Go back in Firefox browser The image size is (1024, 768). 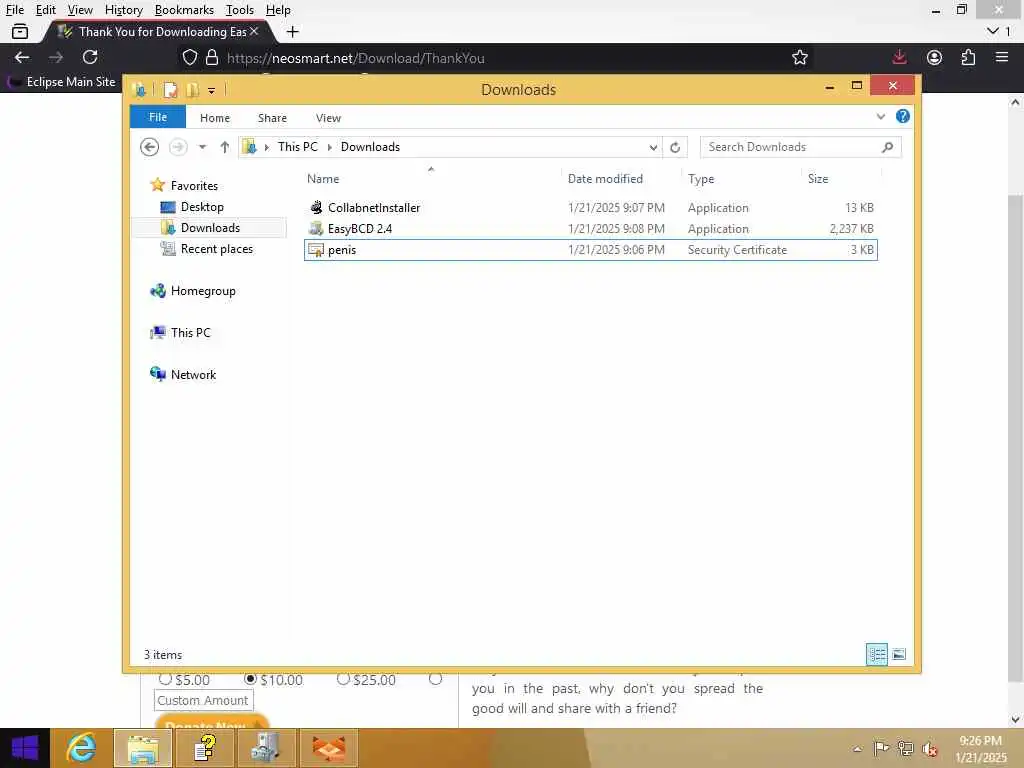22,57
